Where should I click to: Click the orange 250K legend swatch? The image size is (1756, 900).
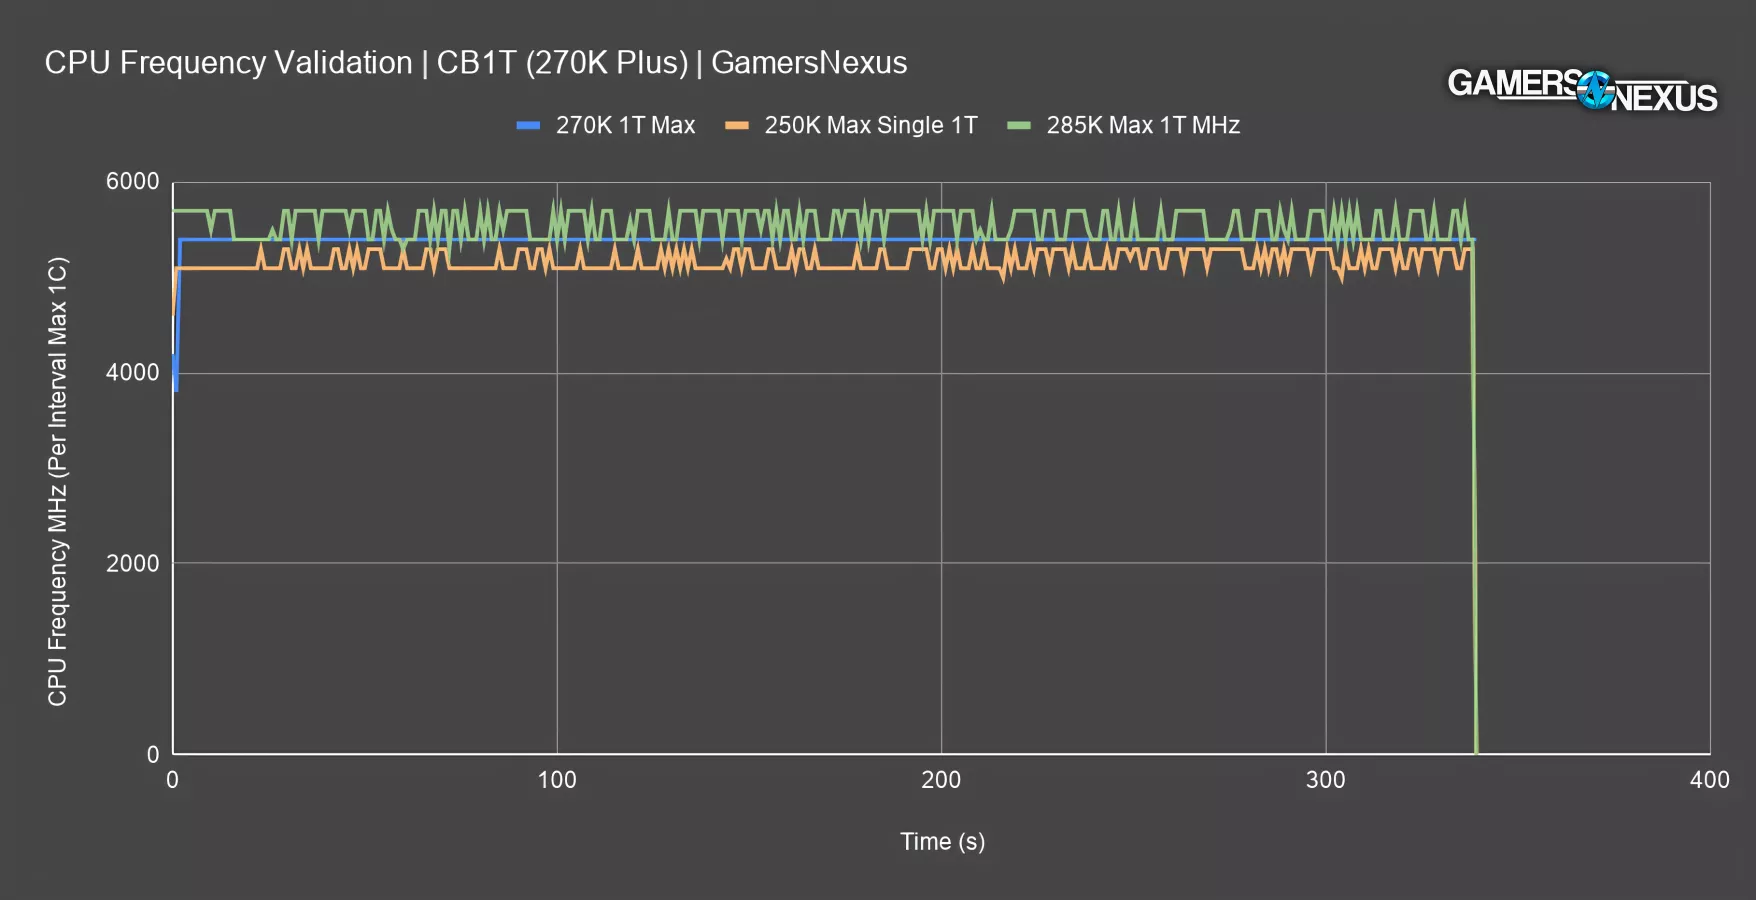click(737, 126)
